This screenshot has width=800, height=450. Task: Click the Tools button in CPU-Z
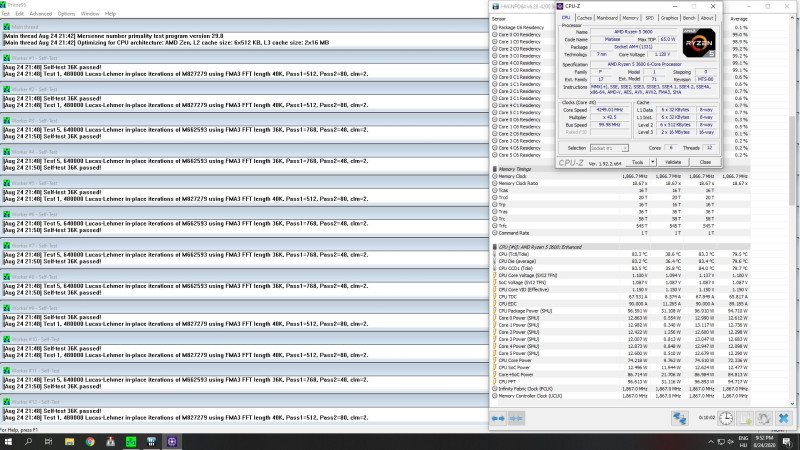point(637,162)
